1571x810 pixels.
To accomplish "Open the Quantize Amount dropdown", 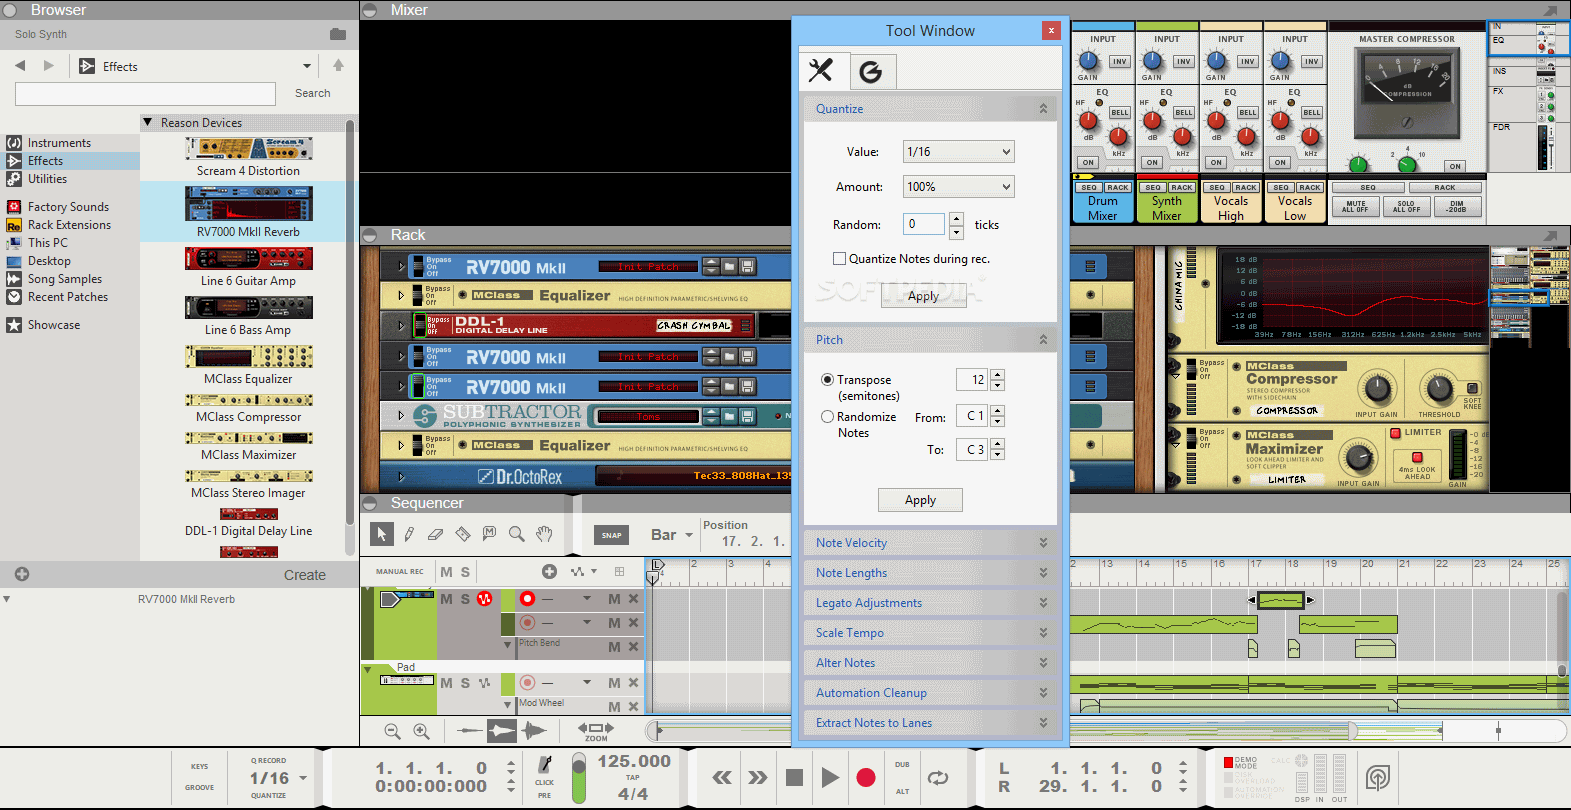I will [x=958, y=187].
